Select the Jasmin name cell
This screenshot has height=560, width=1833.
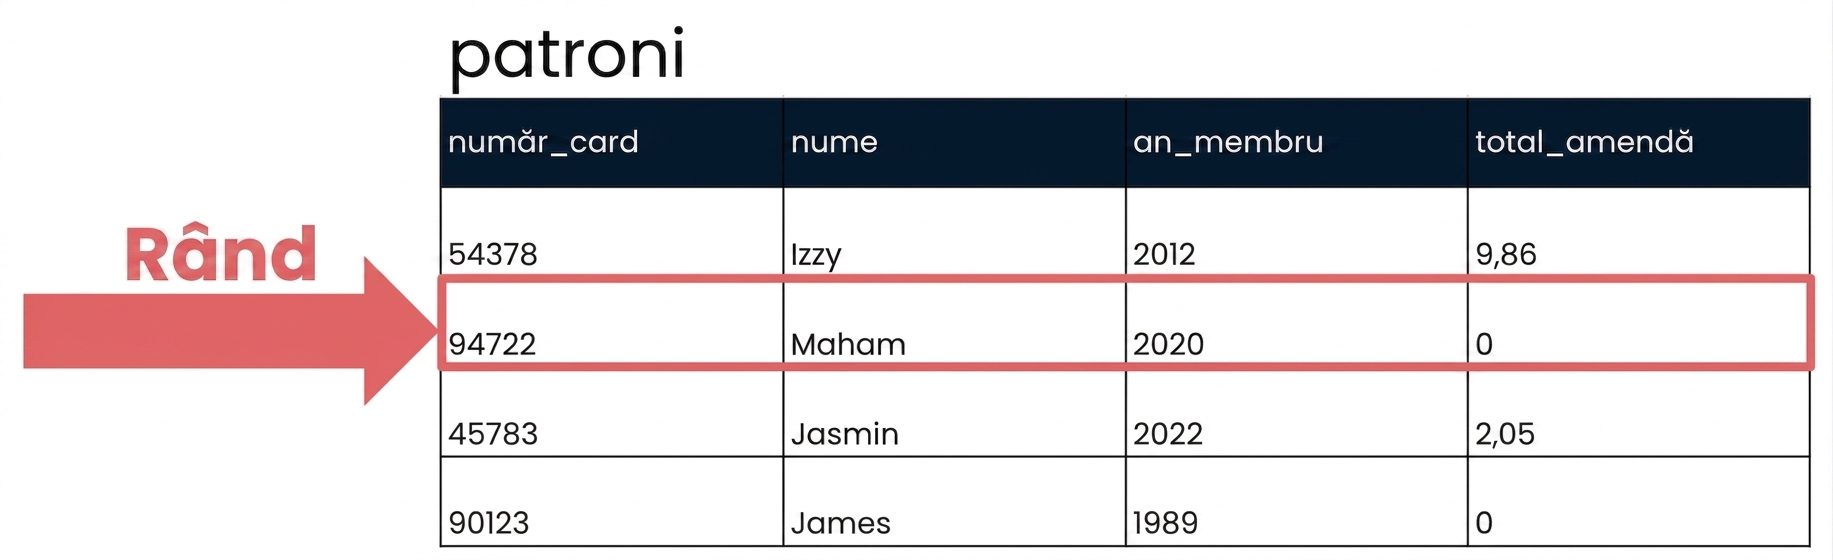tap(954, 413)
